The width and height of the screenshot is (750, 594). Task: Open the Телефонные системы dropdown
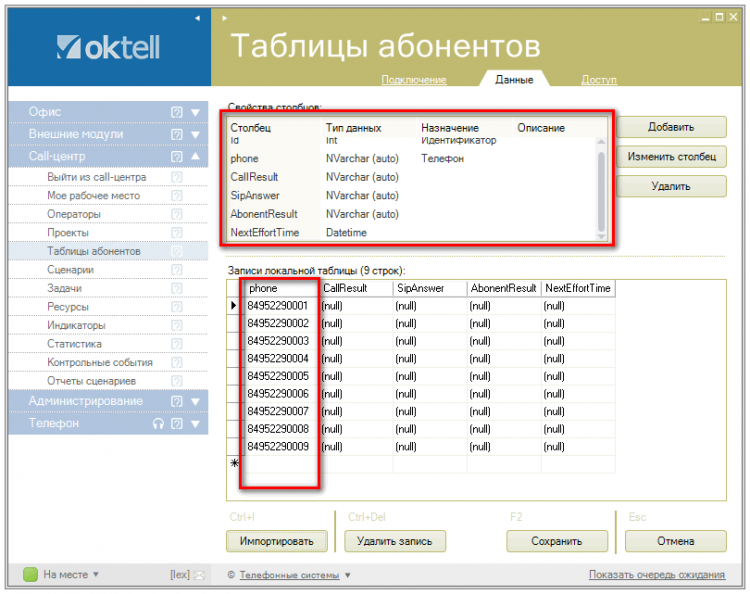pyautogui.click(x=348, y=575)
